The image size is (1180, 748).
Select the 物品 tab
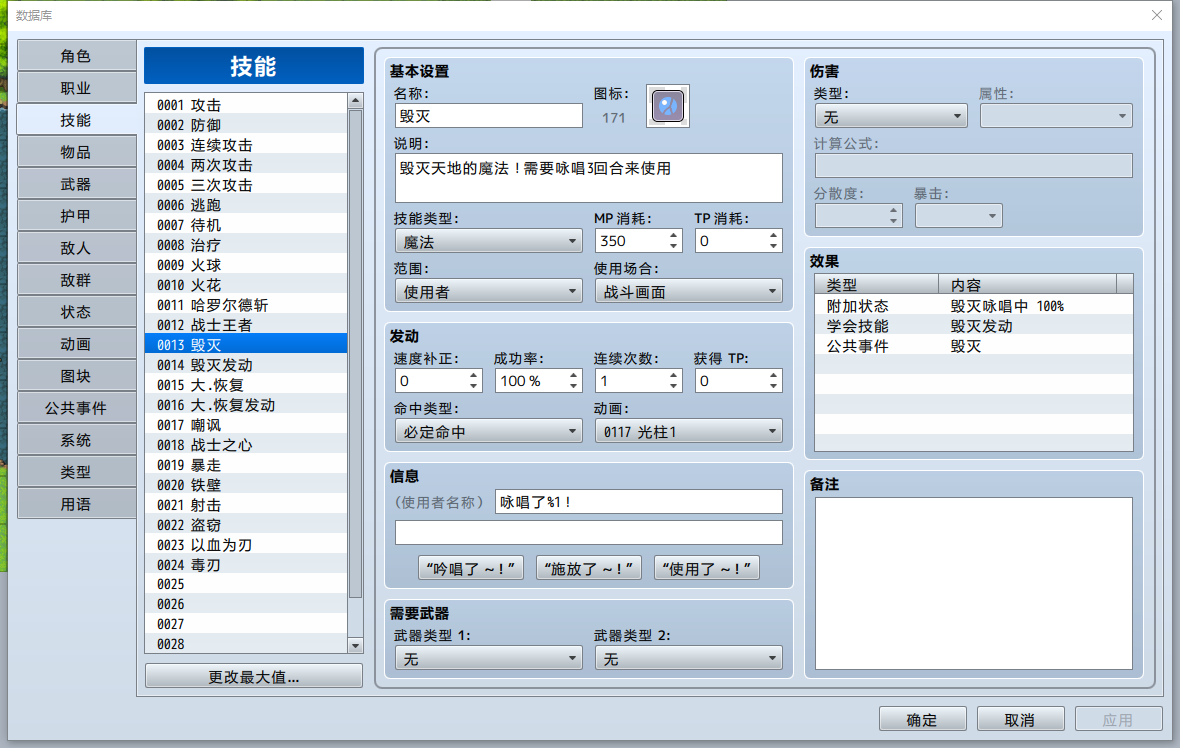click(76, 152)
